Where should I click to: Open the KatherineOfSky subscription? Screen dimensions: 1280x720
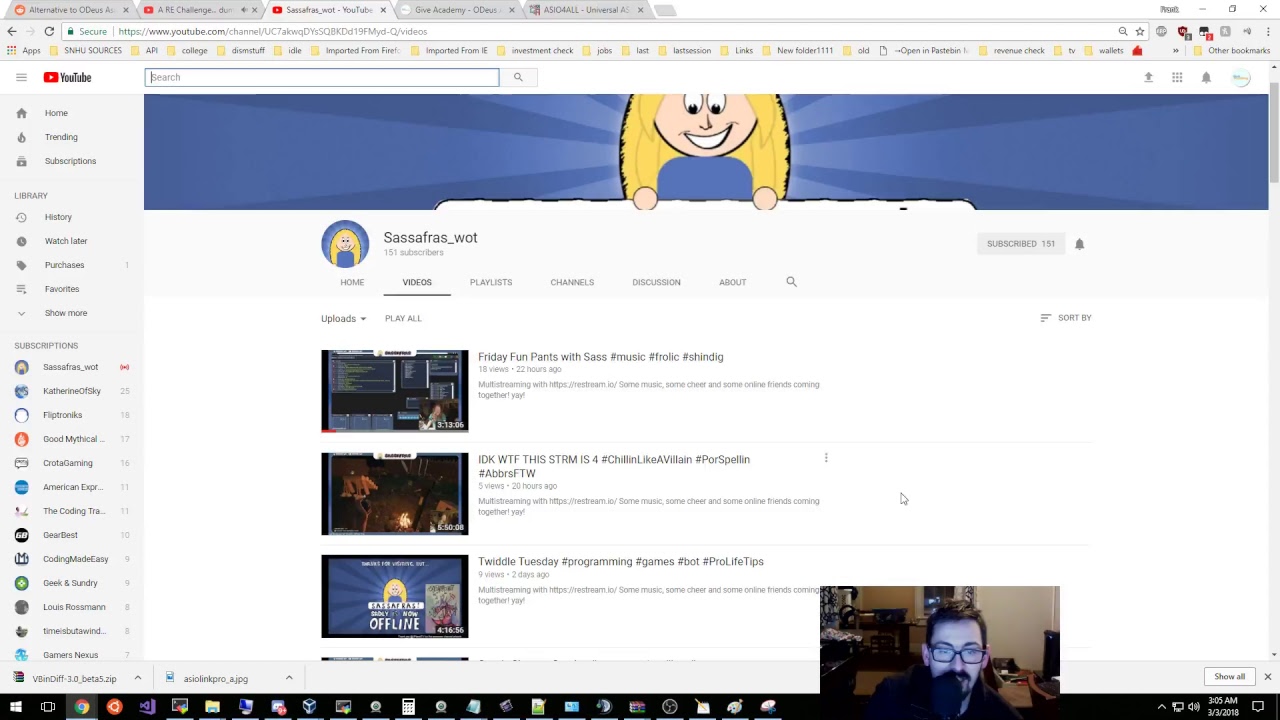click(x=72, y=391)
